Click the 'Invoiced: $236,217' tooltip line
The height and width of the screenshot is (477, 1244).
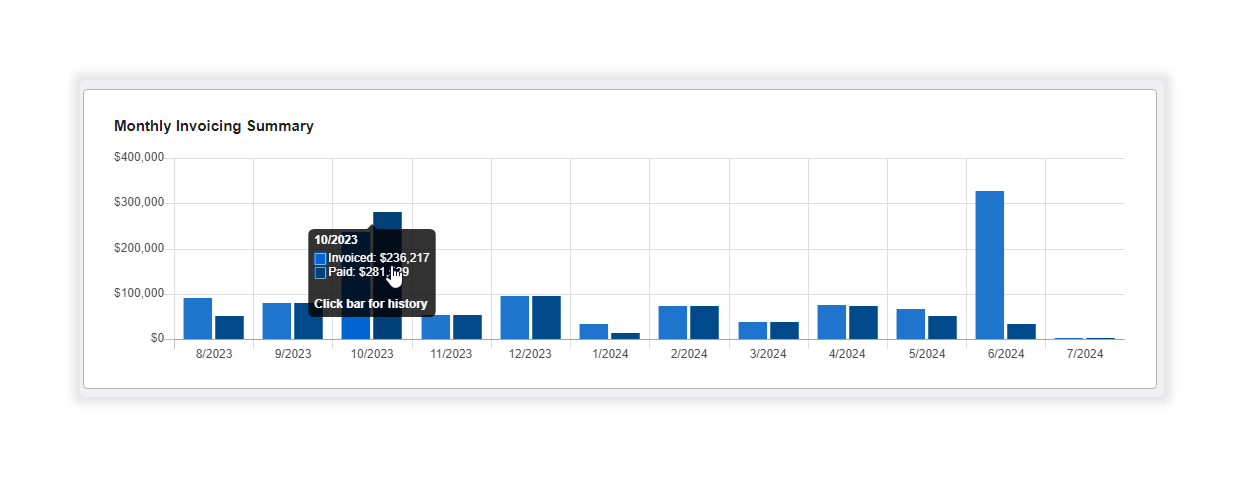pyautogui.click(x=379, y=258)
